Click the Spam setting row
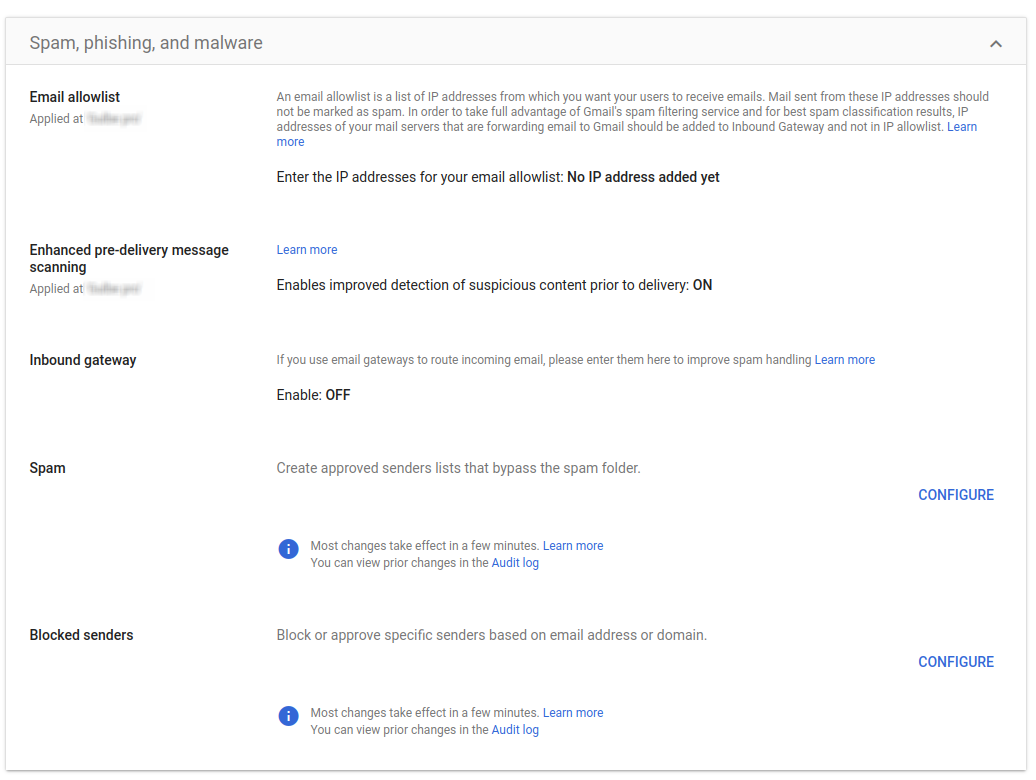The image size is (1036, 780). [47, 468]
